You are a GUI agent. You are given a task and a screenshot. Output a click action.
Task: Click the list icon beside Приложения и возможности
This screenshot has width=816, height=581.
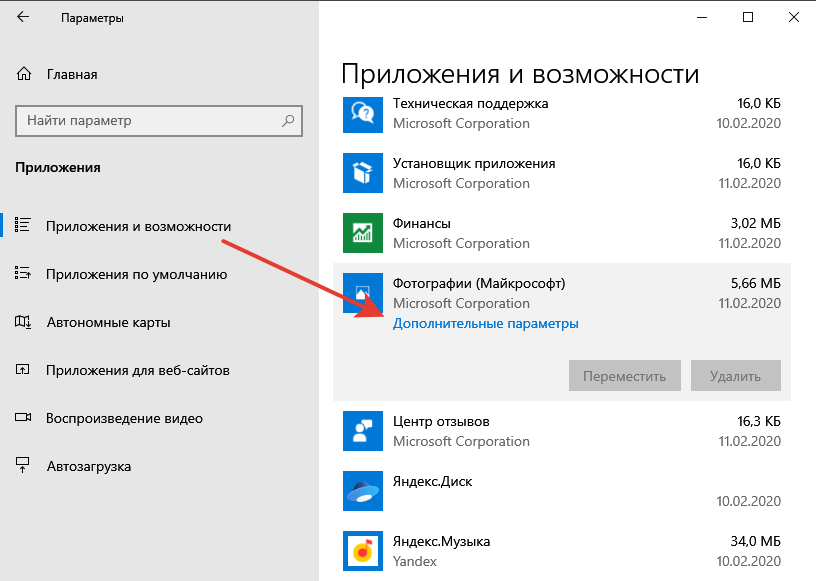tap(22, 225)
